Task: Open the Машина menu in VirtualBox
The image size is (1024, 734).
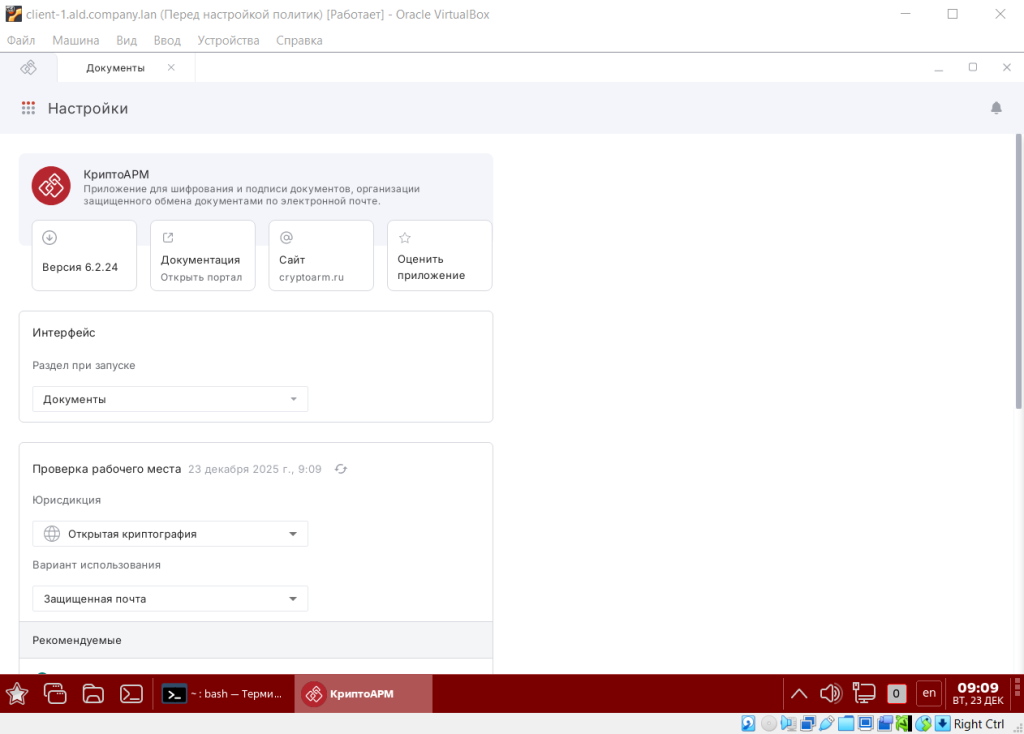Action: 76,41
